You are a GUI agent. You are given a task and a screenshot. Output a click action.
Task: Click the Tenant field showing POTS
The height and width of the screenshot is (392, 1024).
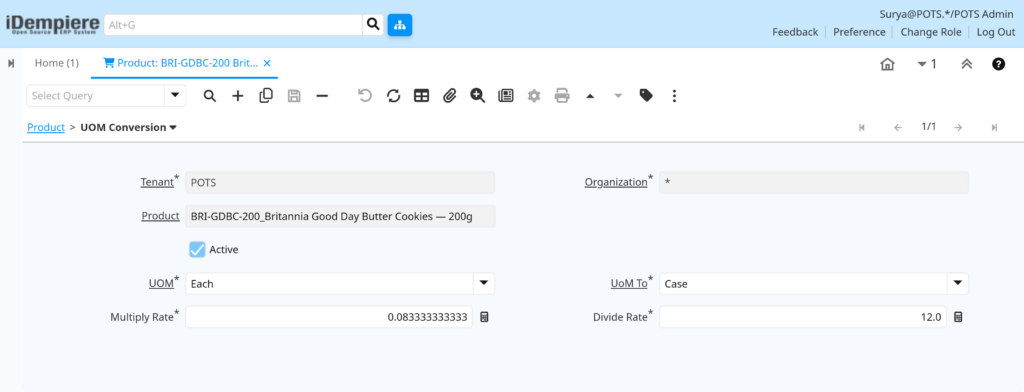coord(340,183)
